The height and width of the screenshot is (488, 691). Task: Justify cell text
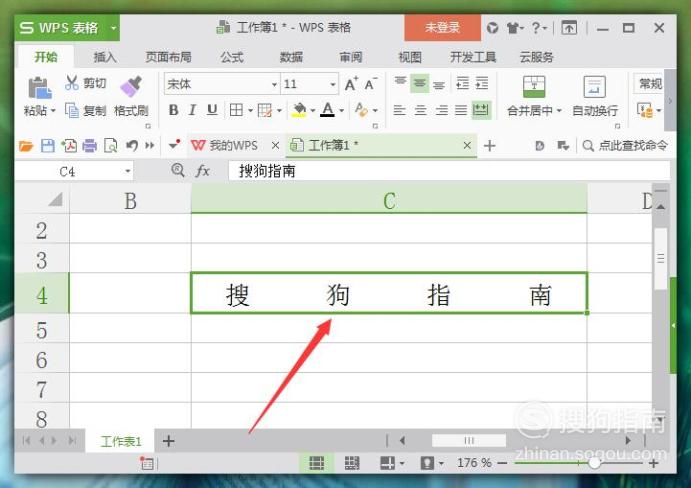461,110
